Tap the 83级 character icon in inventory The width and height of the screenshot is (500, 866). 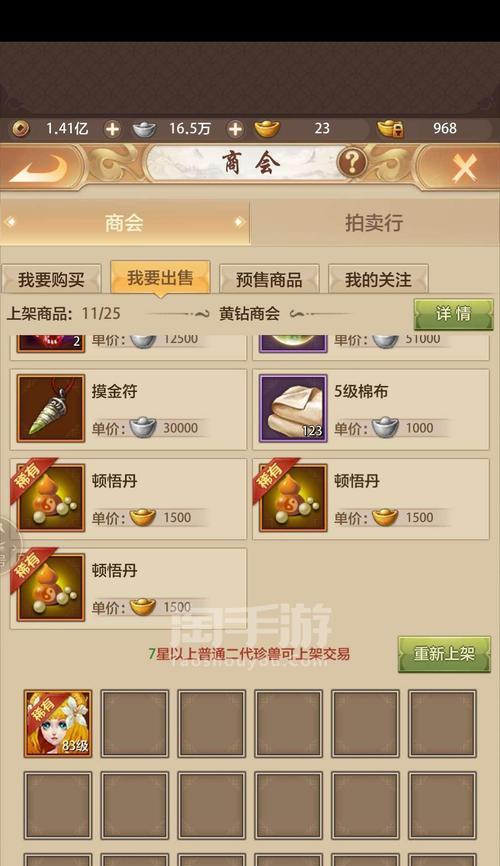(58, 723)
